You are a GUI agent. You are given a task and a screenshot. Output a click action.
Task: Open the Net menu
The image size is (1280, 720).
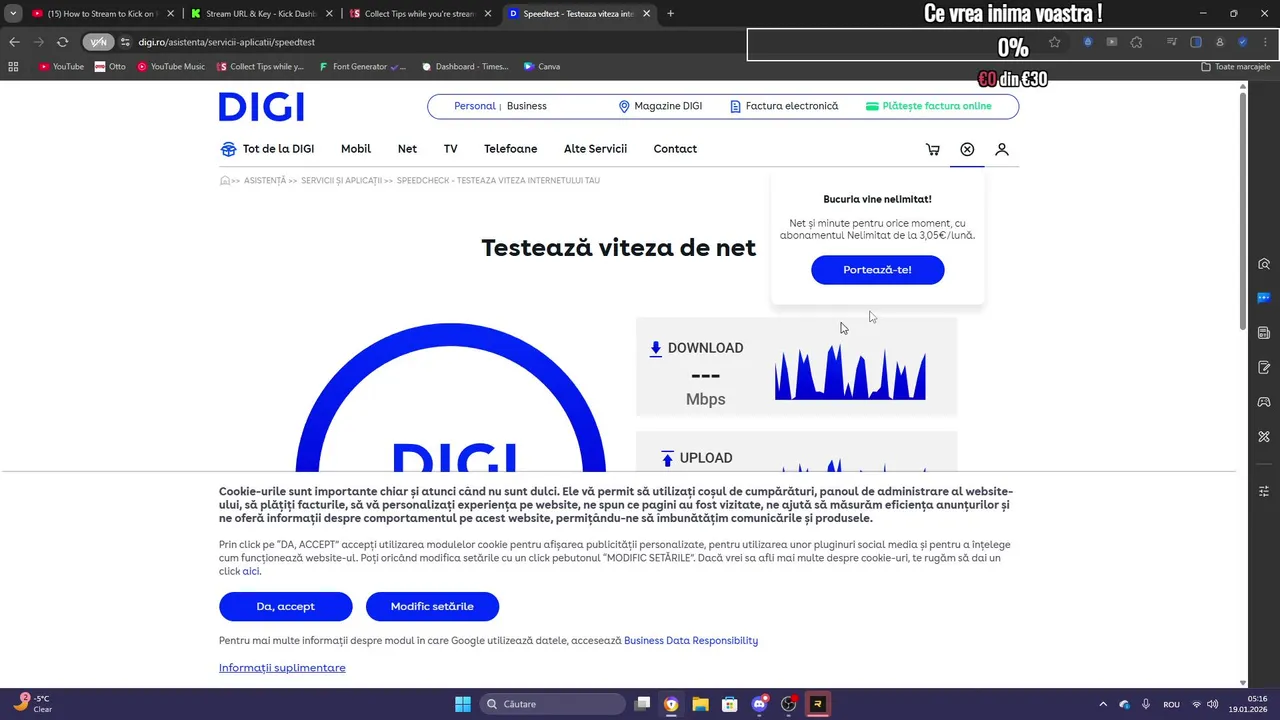407,149
